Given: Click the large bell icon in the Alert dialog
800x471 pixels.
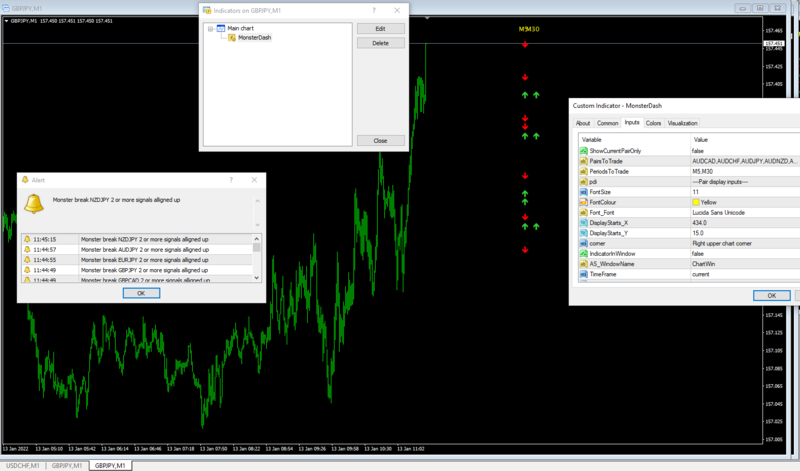Looking at the screenshot, I should pos(34,204).
